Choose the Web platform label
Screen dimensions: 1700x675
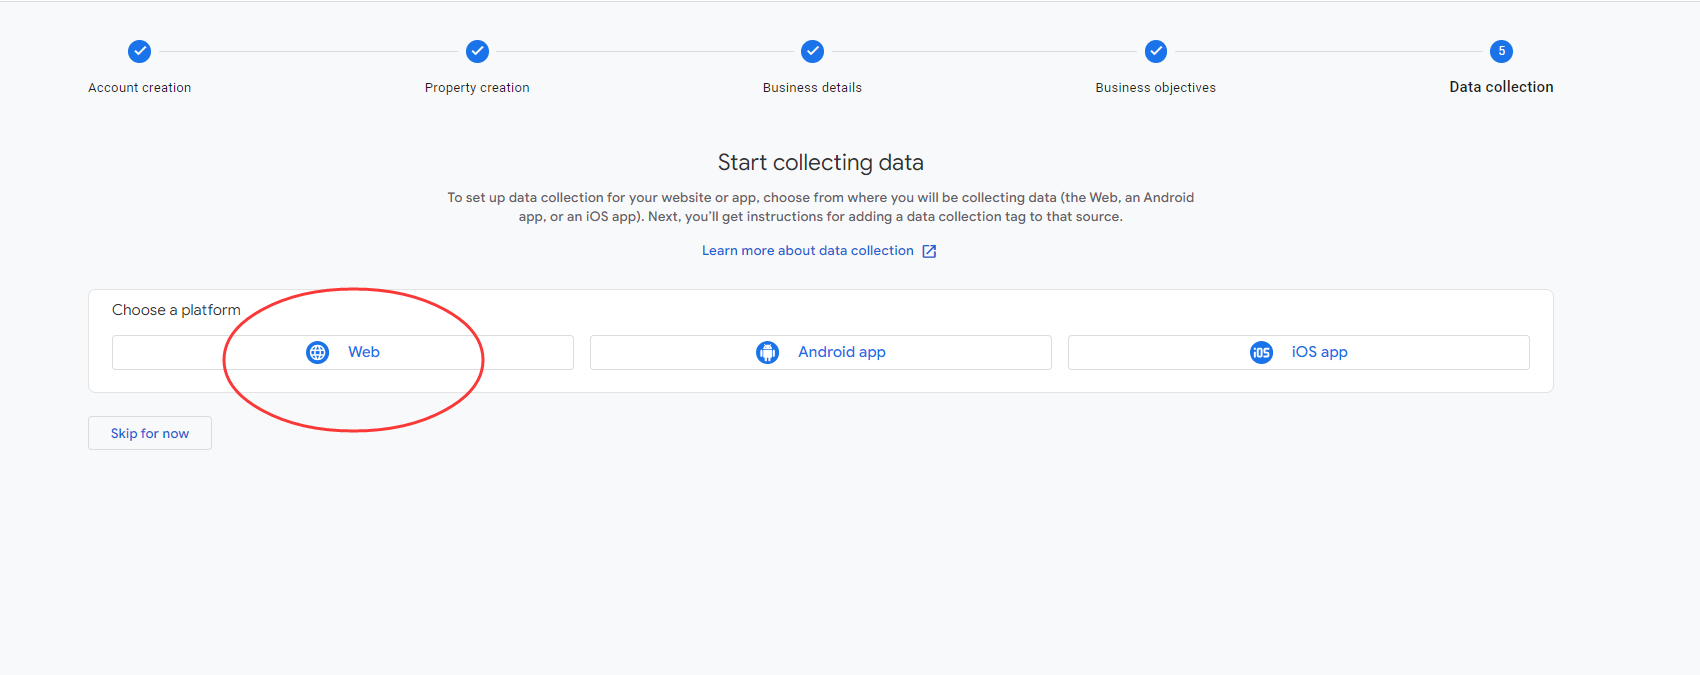364,352
